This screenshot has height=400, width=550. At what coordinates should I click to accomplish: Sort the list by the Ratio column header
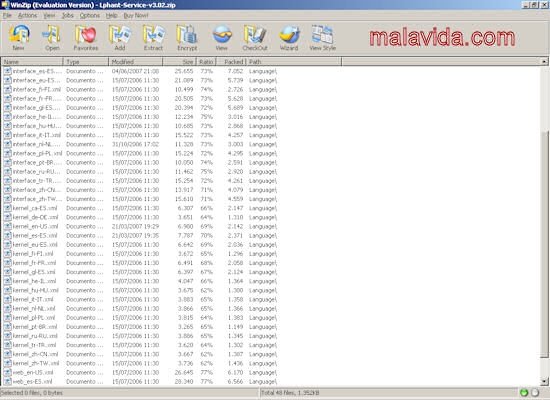pyautogui.click(x=206, y=62)
